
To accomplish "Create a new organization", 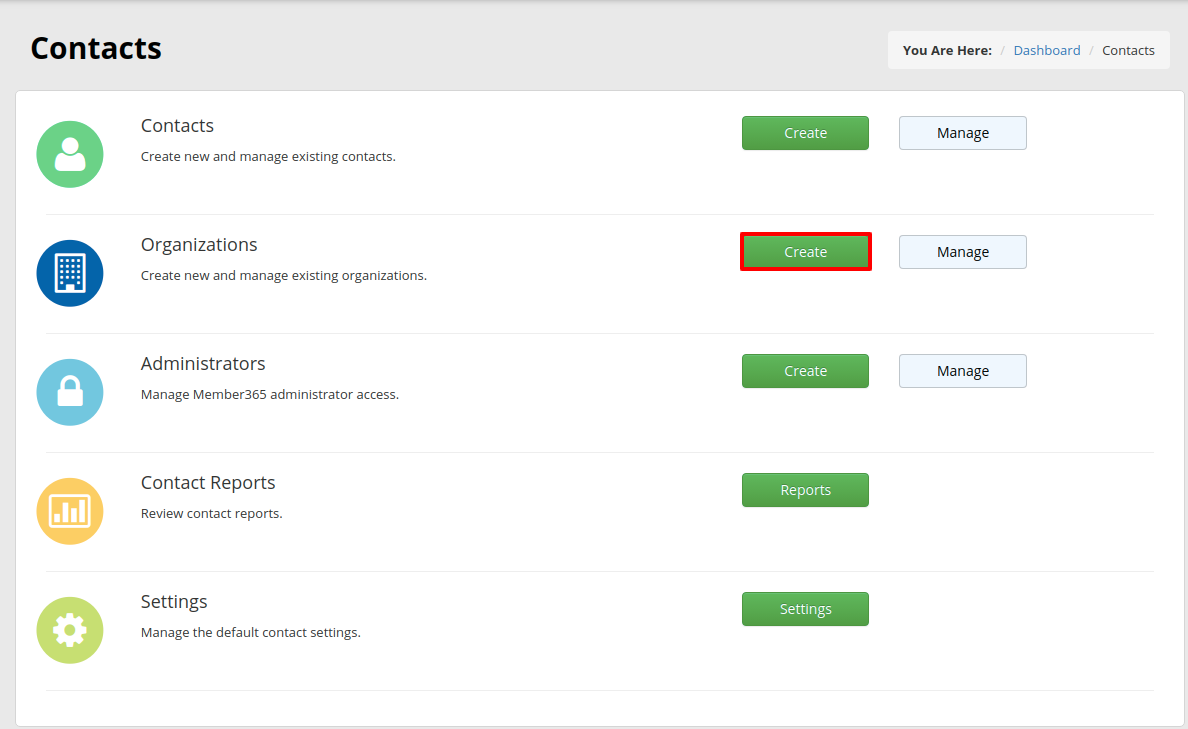I will (x=805, y=252).
